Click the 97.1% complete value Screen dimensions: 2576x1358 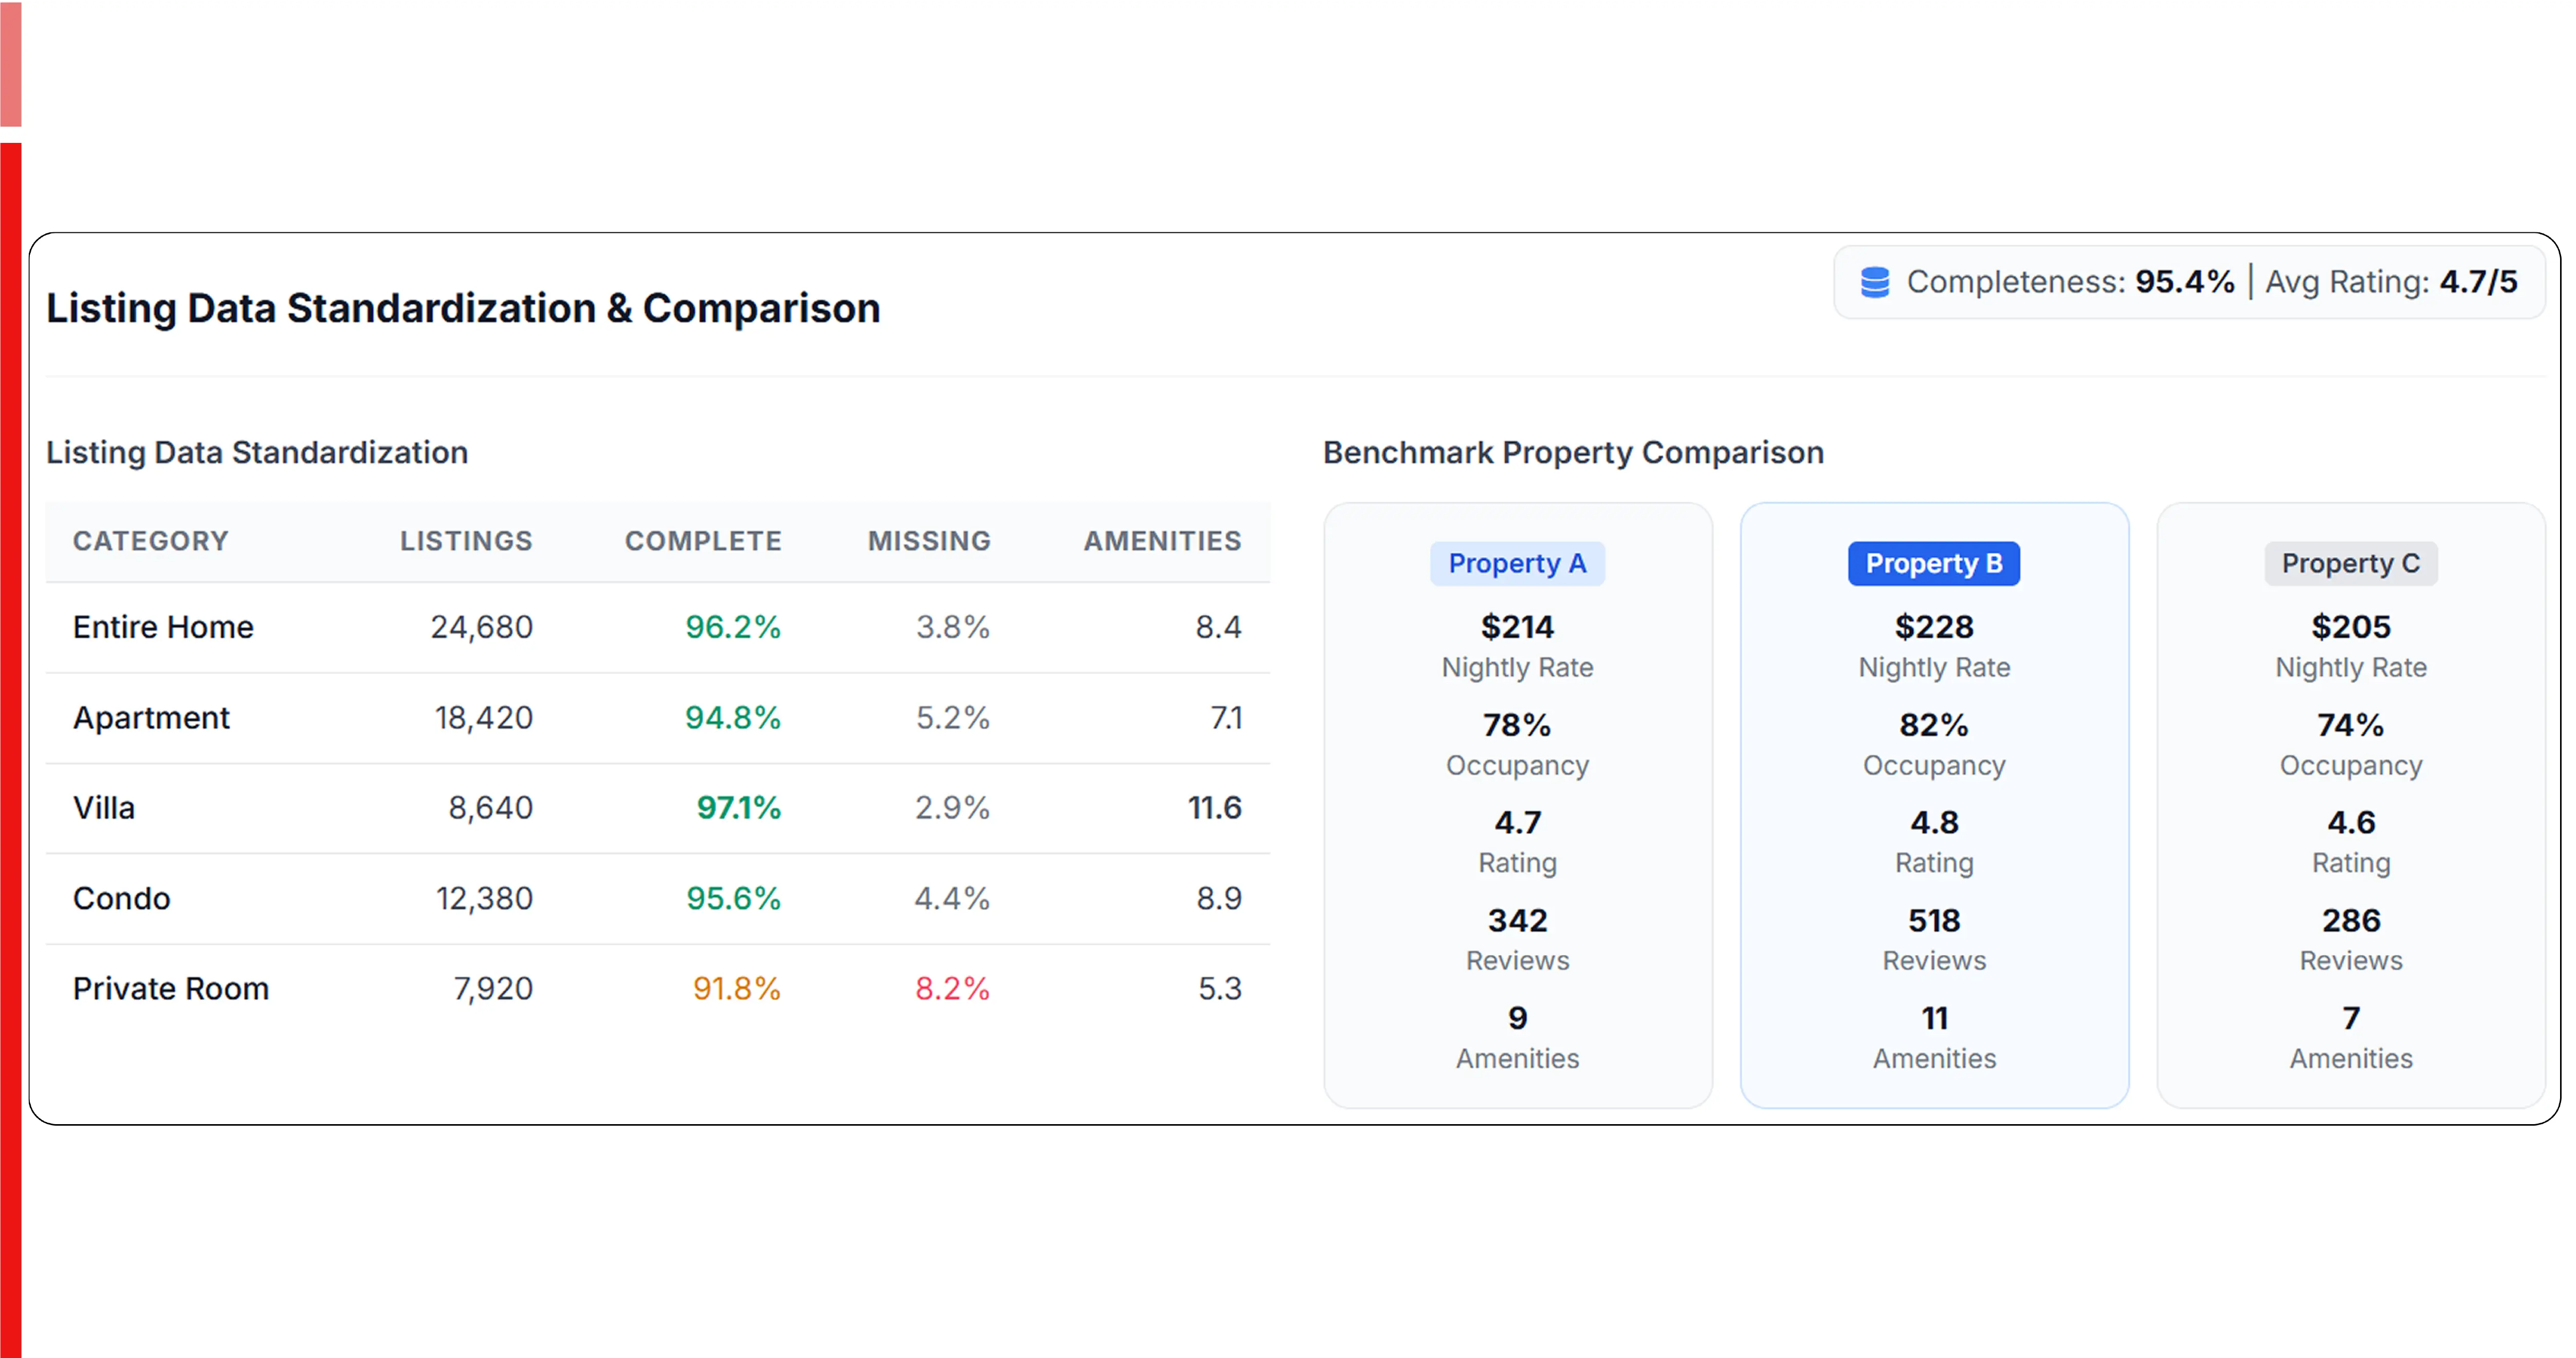coord(739,808)
